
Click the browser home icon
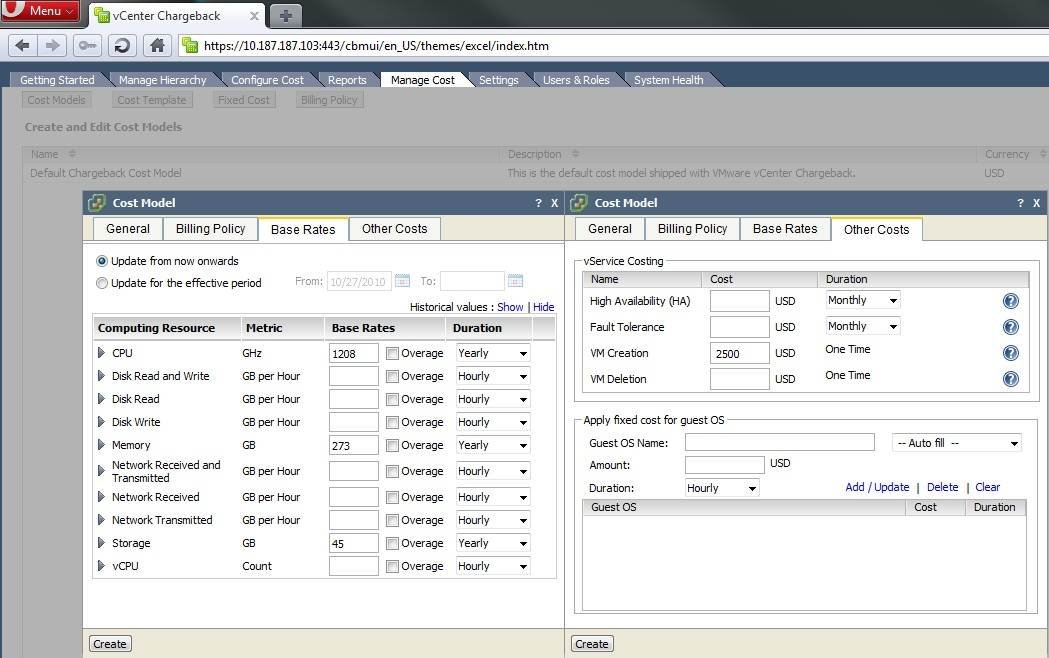coord(156,45)
